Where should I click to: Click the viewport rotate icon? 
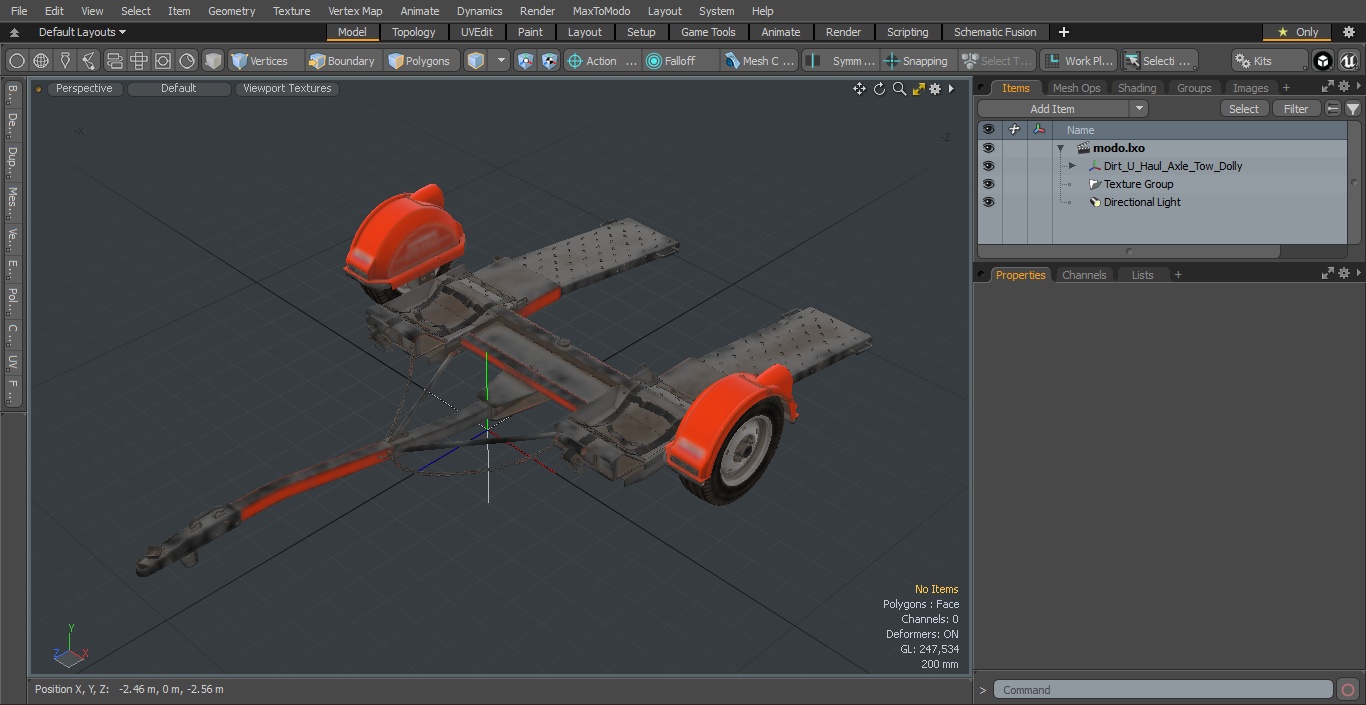point(879,89)
